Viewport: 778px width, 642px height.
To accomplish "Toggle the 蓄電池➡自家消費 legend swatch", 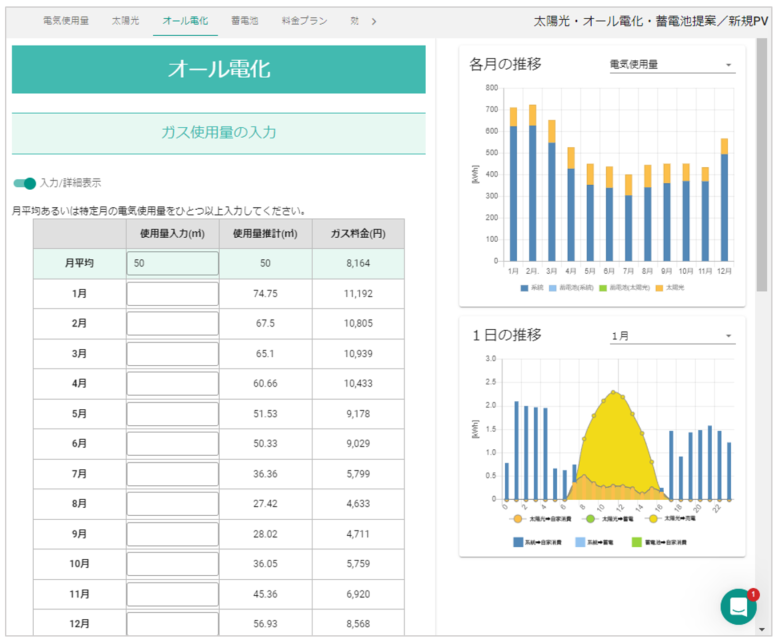I will click(x=637, y=542).
